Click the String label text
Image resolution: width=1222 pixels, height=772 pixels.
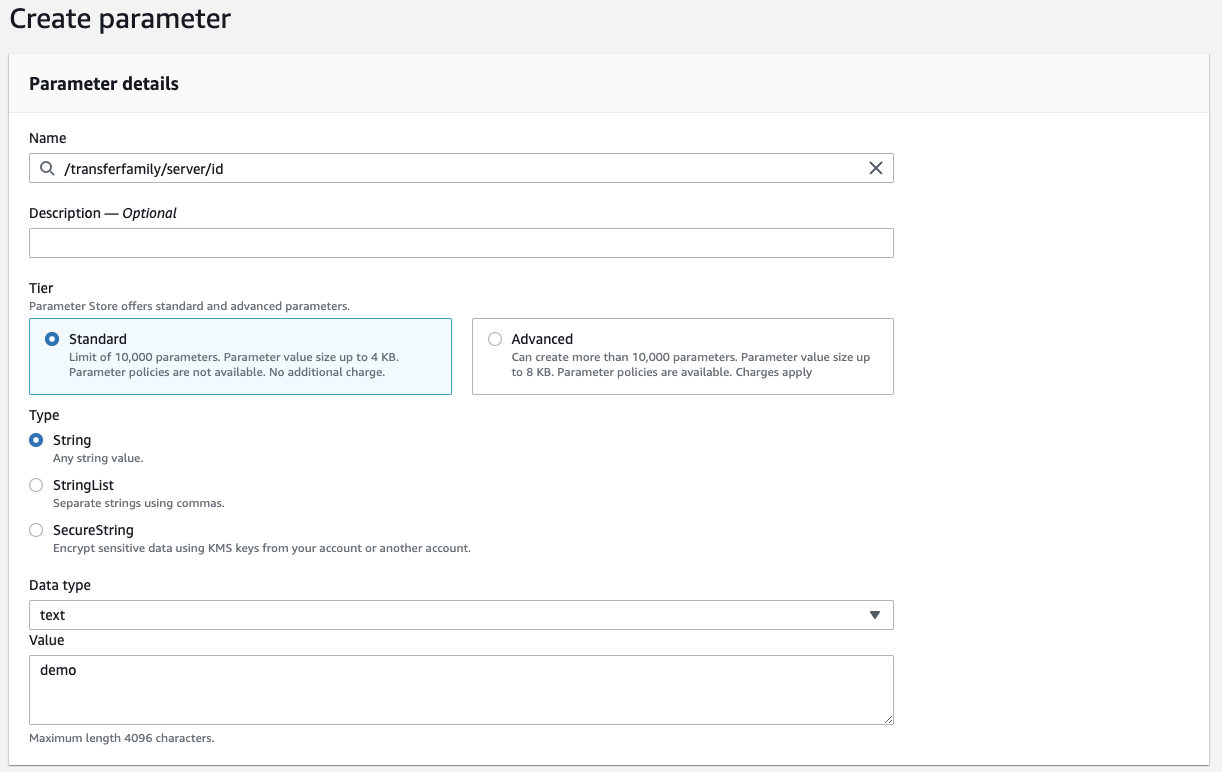coord(72,440)
